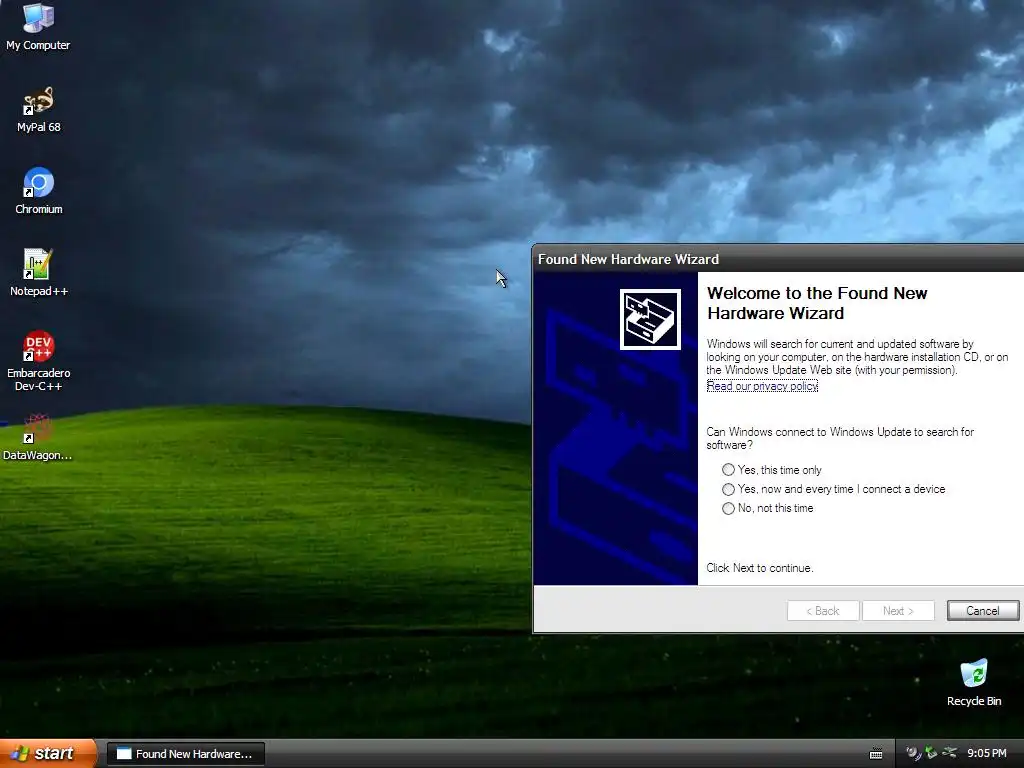The height and width of the screenshot is (768, 1024).
Task: Click the speaker hardware tray icon
Action: 913,753
